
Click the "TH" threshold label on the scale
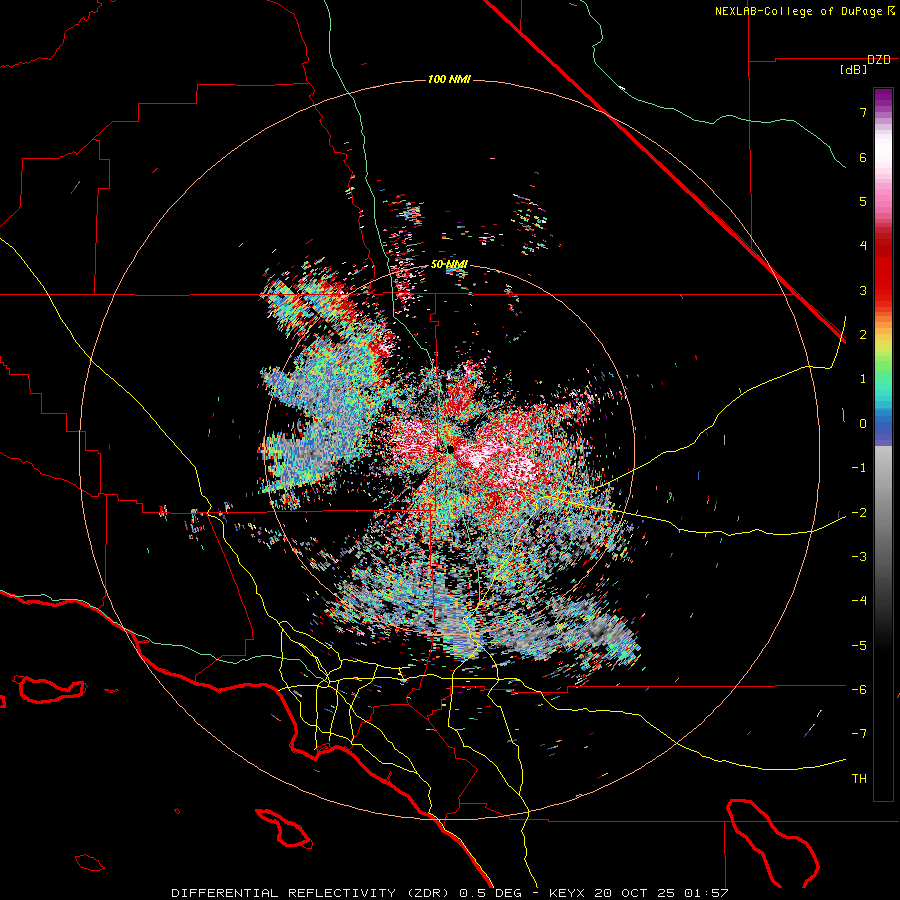[x=859, y=779]
